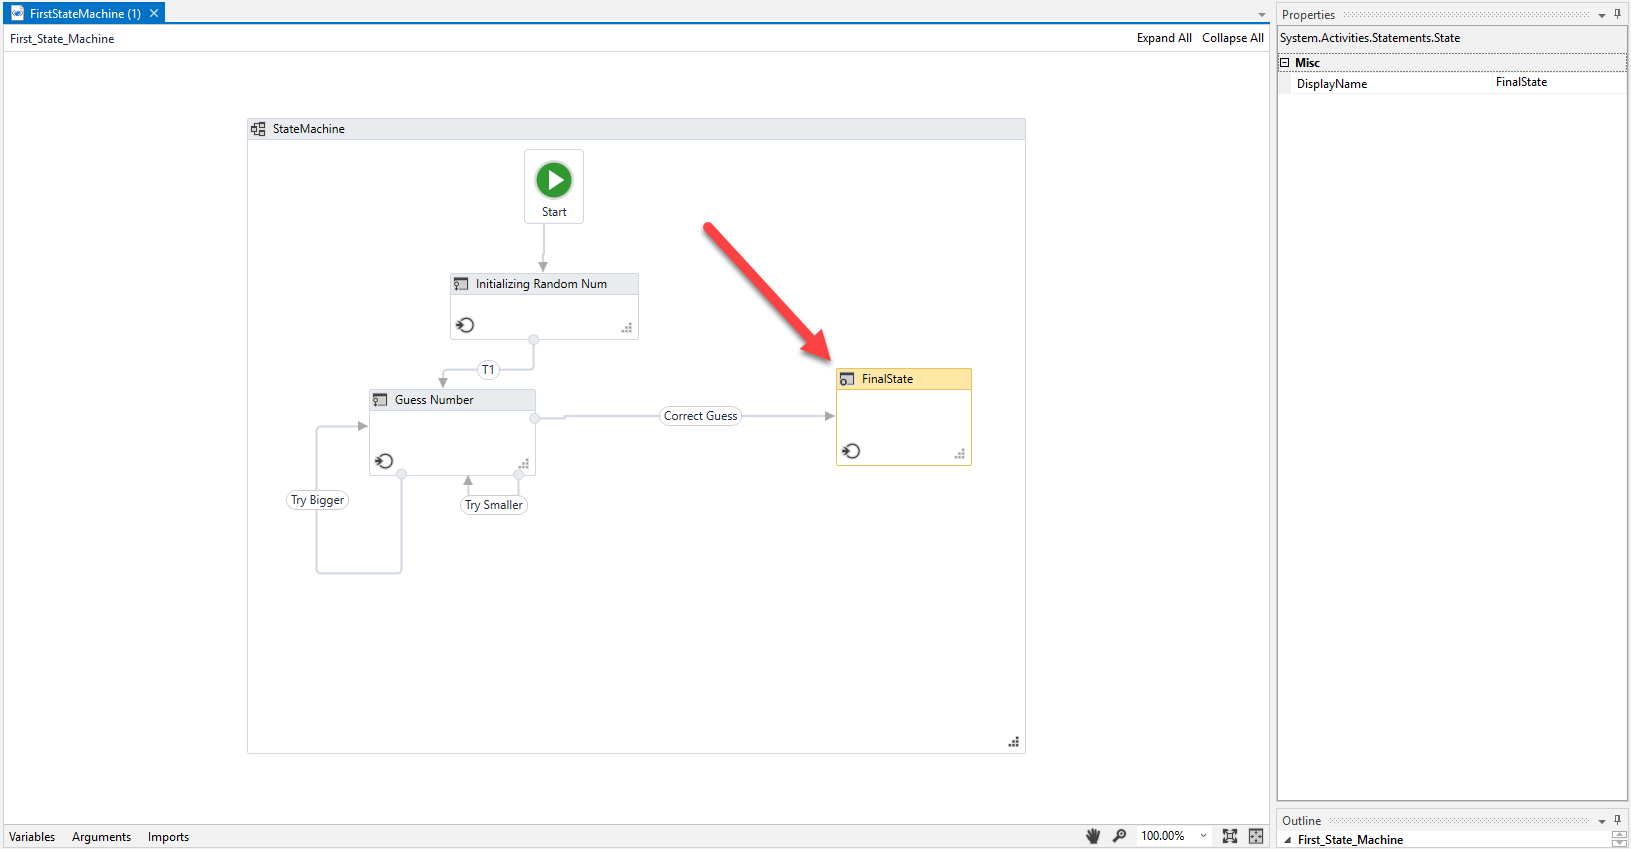Click the Outline scroll down arrow
Viewport: 1631px width, 849px height.
(1619, 844)
